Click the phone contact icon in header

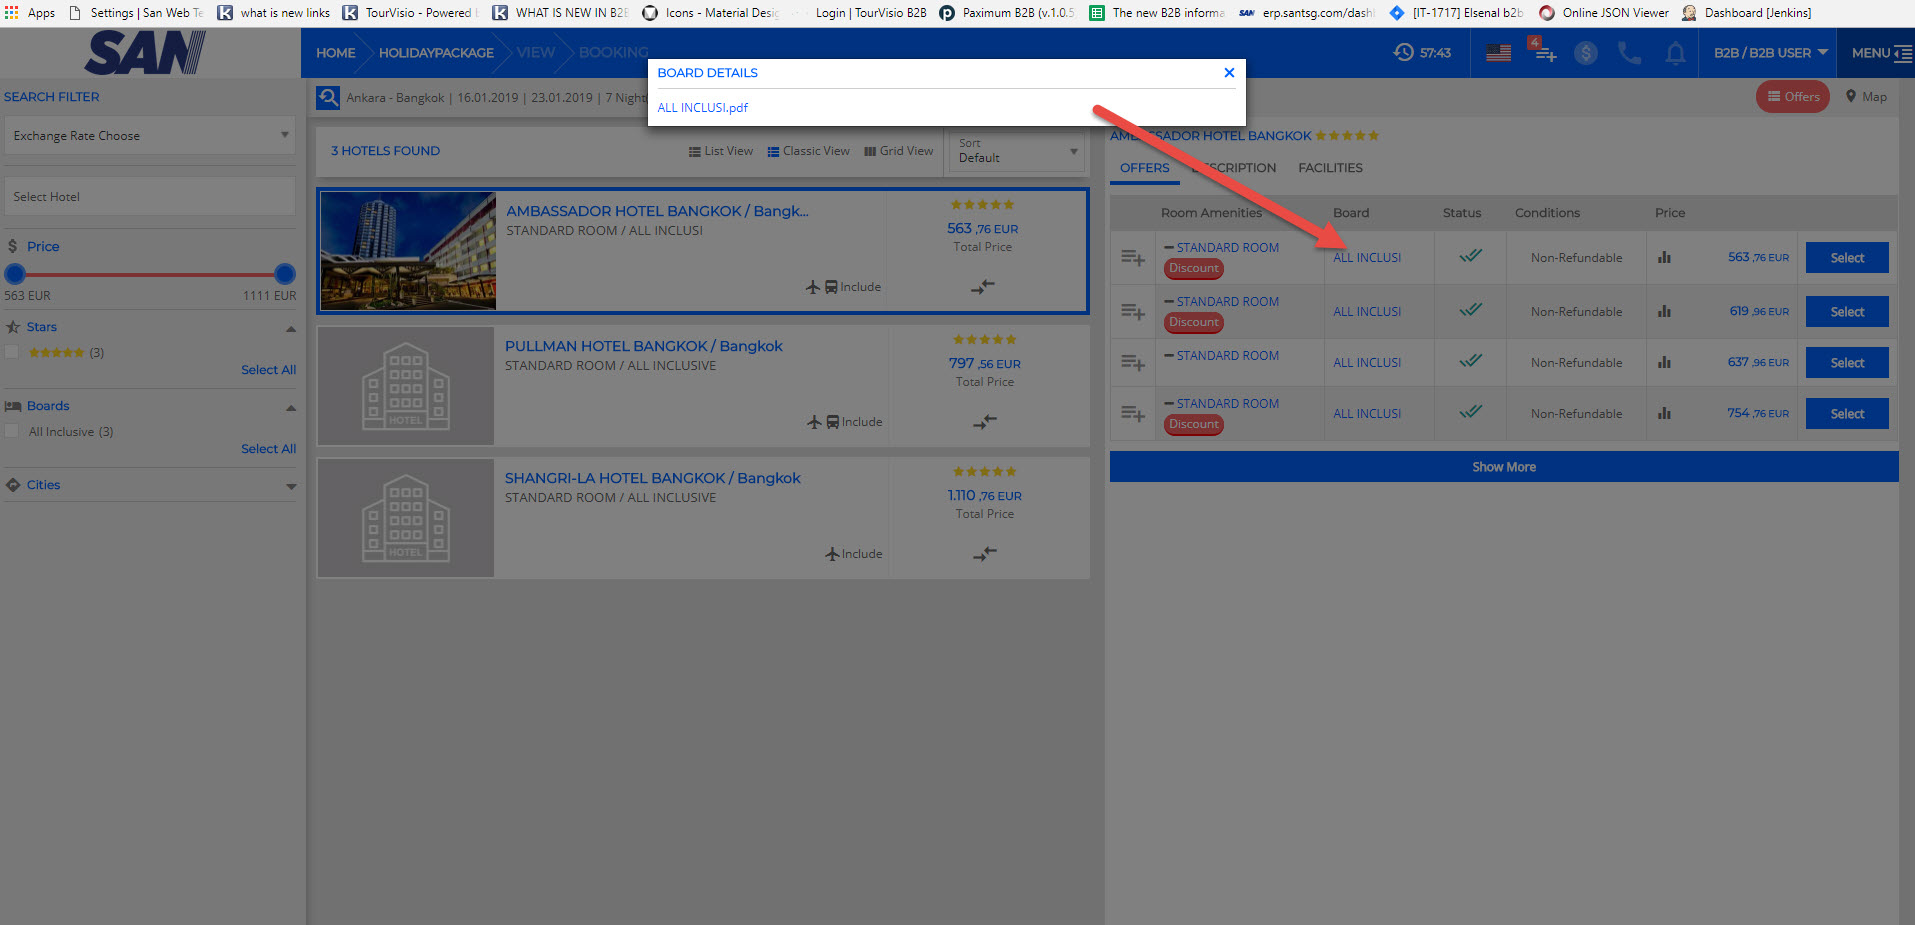(1629, 53)
